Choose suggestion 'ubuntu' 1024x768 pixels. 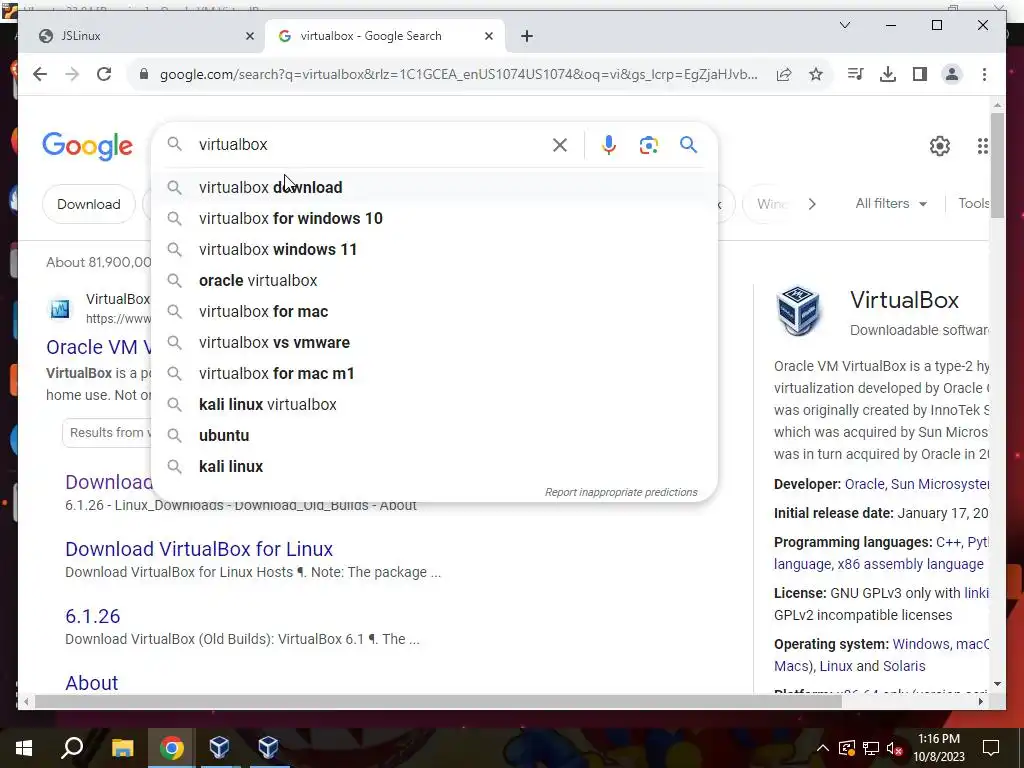[434, 436]
